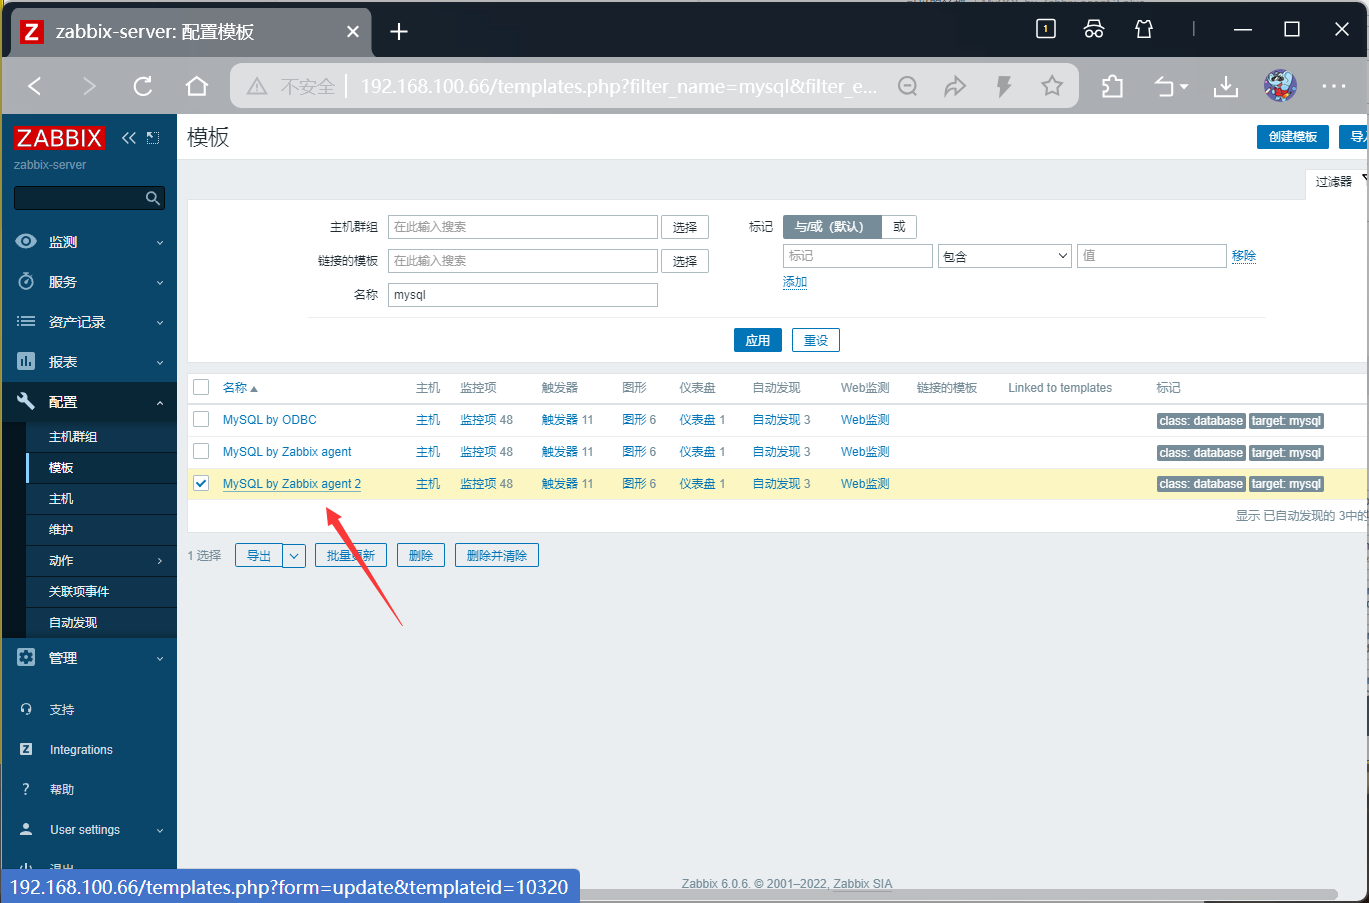Viewport: 1369px width, 903px height.
Task: Toggle the 过滤器 filter tab
Action: (1337, 182)
